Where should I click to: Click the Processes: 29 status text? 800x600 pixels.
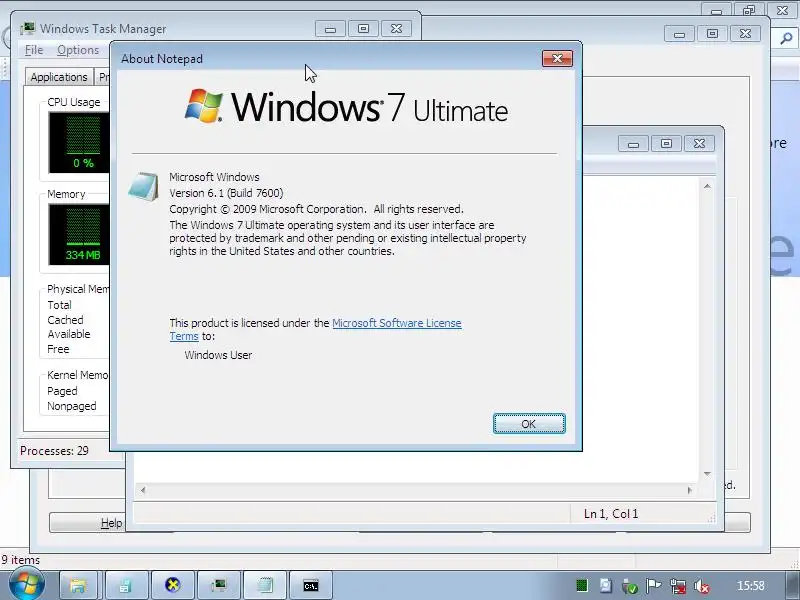click(54, 451)
